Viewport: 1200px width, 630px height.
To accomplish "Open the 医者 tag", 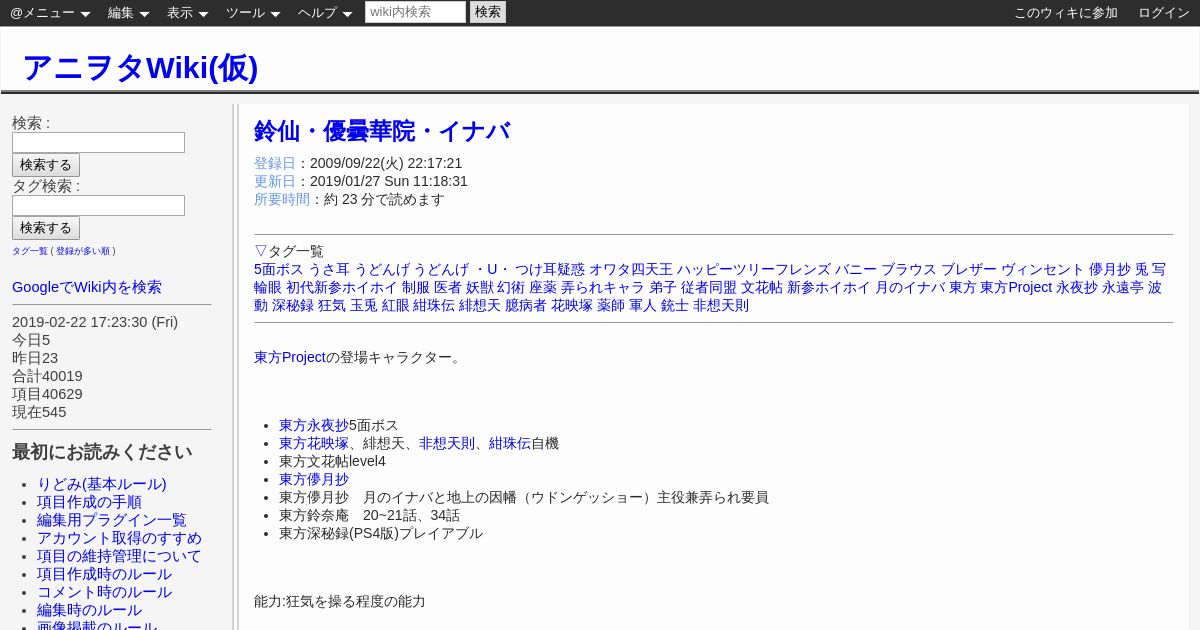I will tap(448, 288).
